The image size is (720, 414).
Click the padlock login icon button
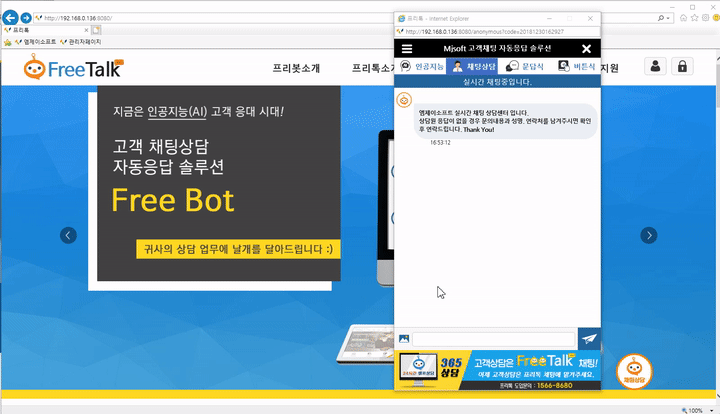(682, 67)
